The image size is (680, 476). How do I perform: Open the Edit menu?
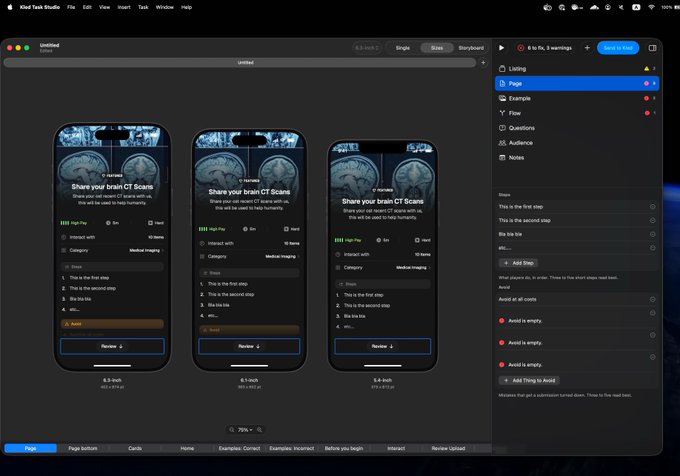87,7
